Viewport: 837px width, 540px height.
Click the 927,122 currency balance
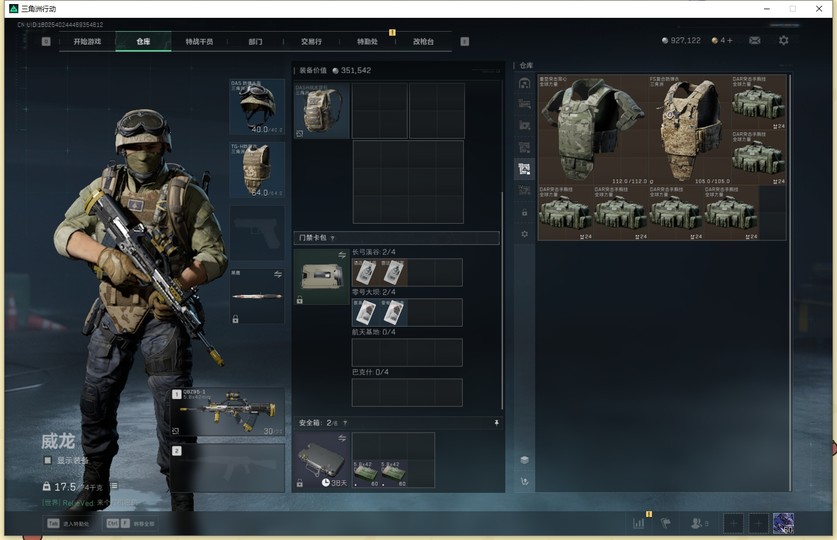click(x=681, y=41)
